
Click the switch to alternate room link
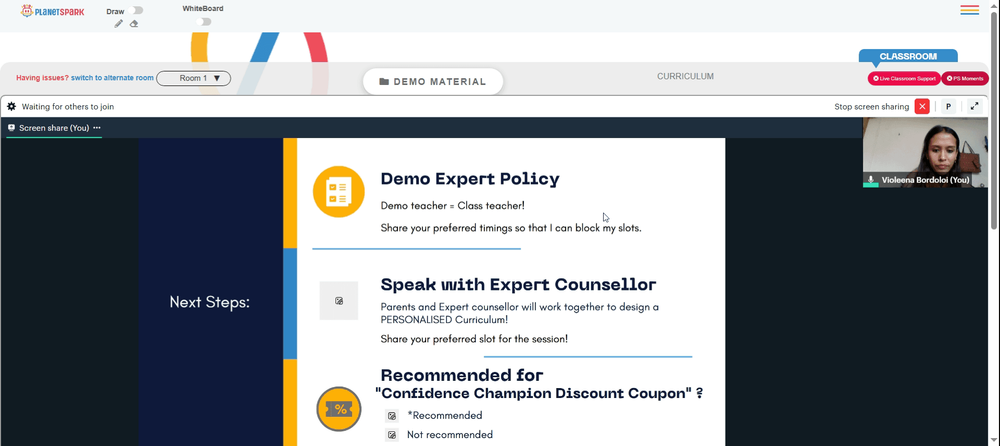coord(112,78)
